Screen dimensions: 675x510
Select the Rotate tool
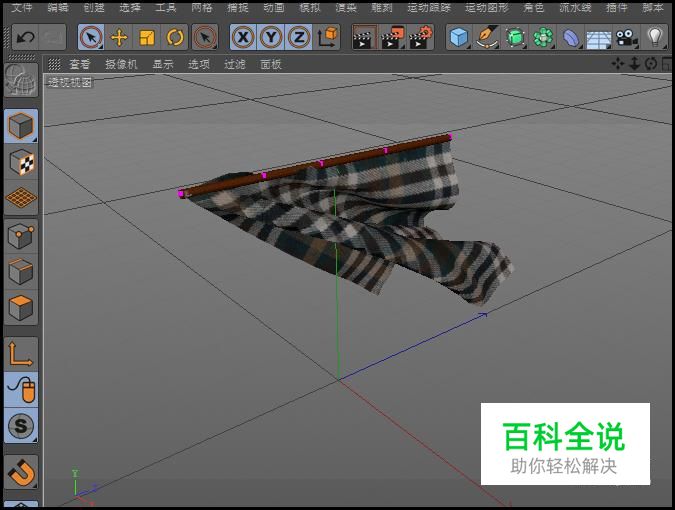tap(175, 38)
